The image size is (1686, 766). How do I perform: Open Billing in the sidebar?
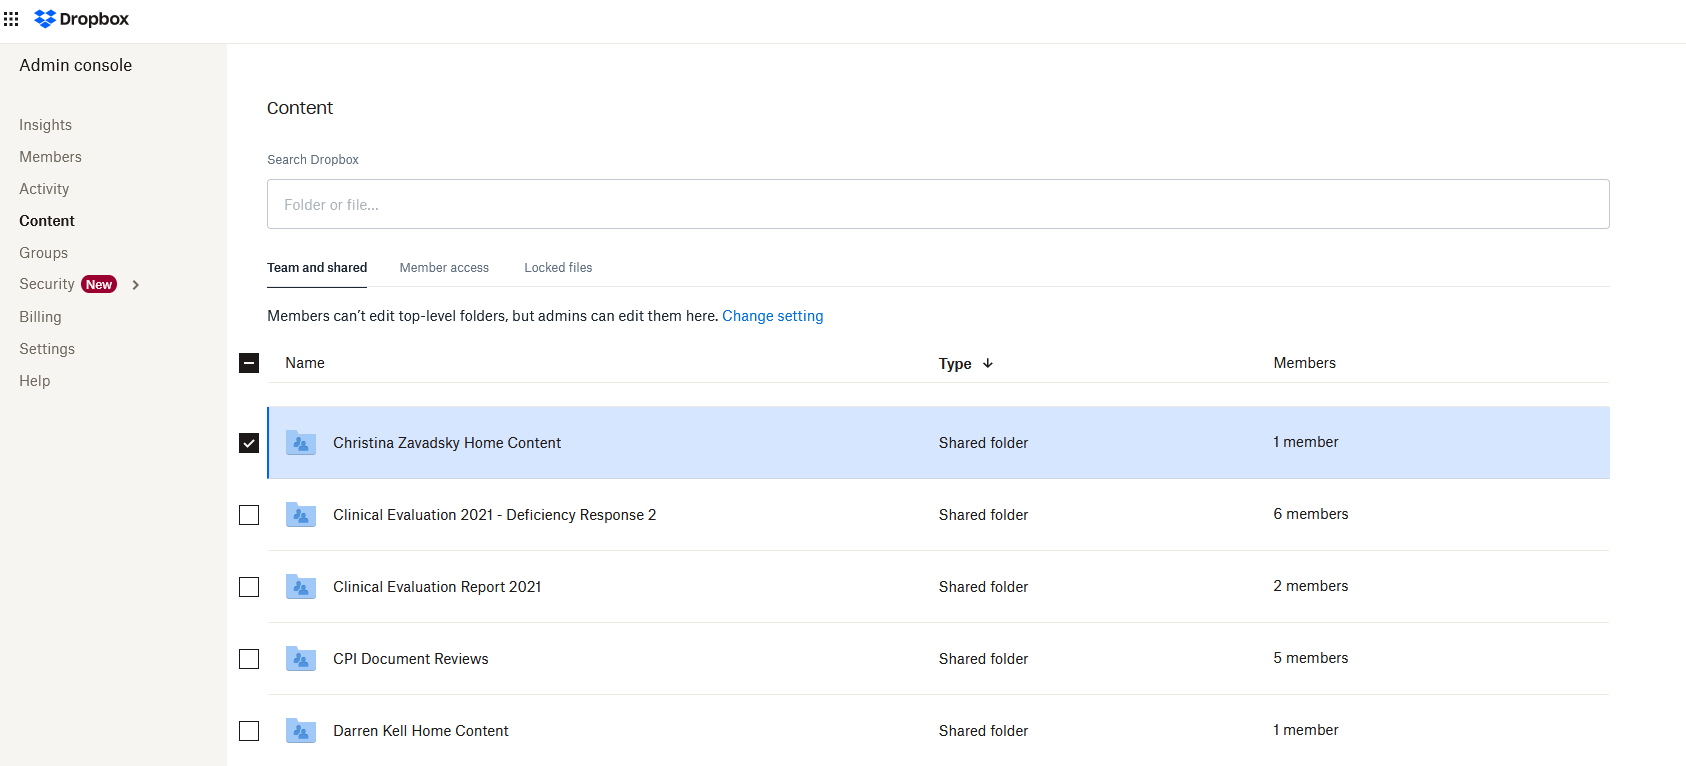(x=40, y=317)
